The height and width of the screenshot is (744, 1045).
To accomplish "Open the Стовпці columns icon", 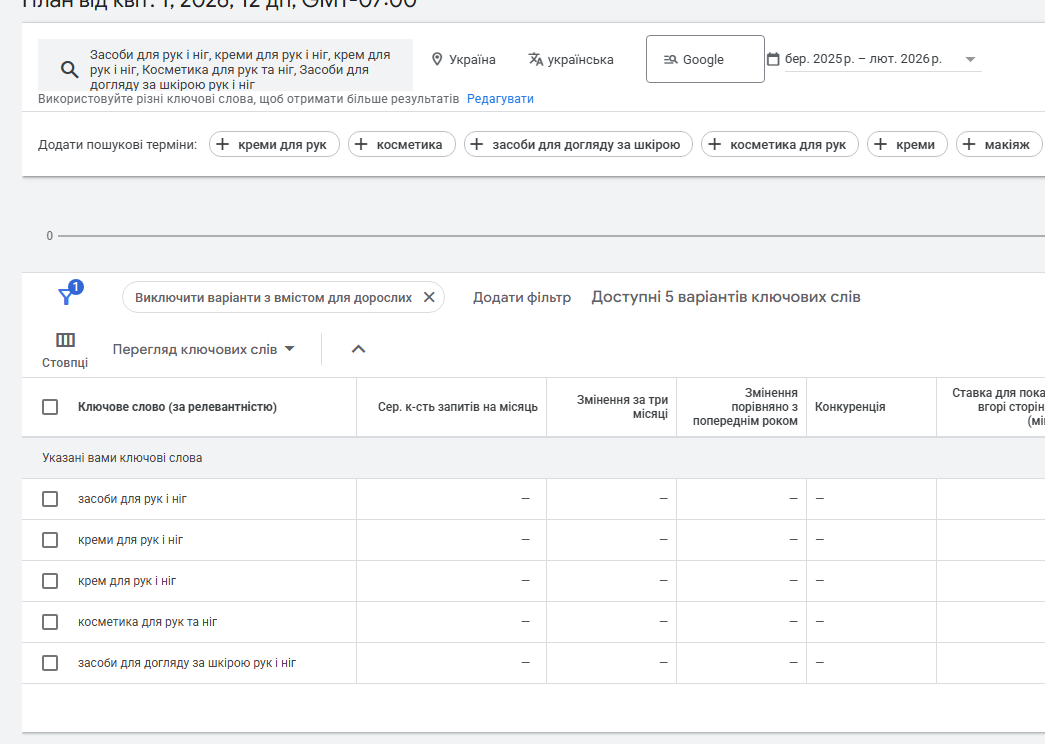I will click(65, 340).
